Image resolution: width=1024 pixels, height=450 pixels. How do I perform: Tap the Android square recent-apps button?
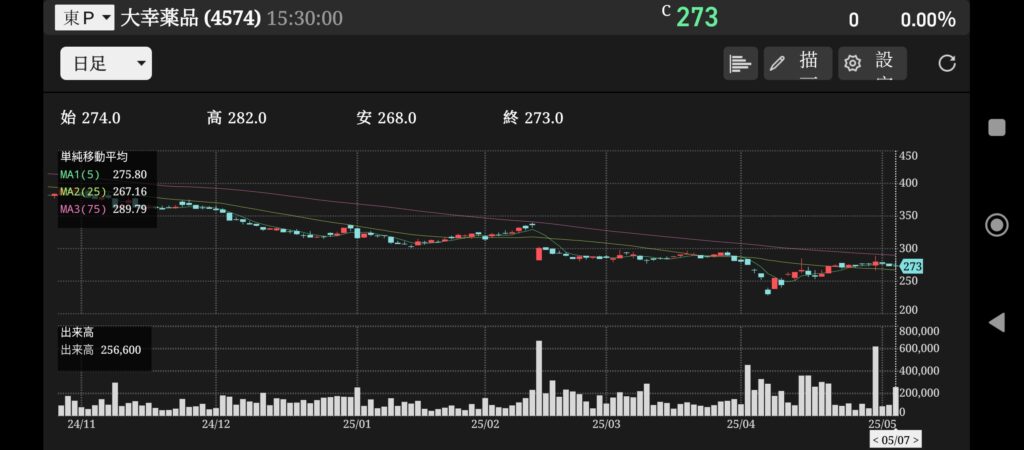point(997,127)
